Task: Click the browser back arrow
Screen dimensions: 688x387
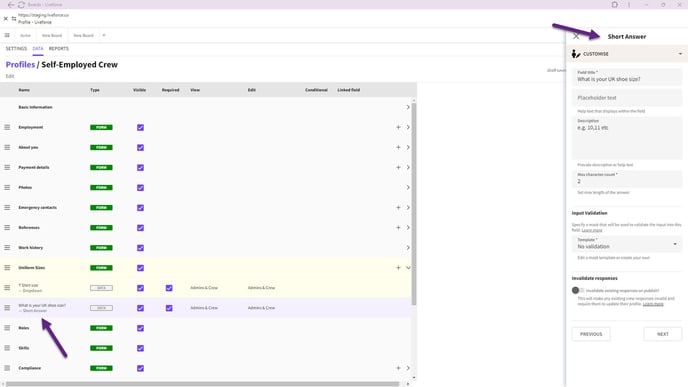Action: coord(11,4)
